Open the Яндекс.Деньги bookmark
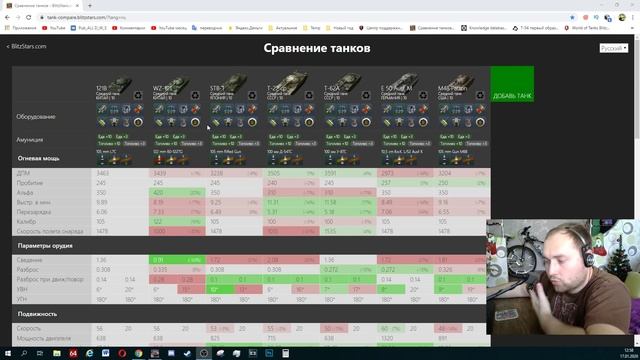This screenshot has width=640, height=360. (x=245, y=28)
